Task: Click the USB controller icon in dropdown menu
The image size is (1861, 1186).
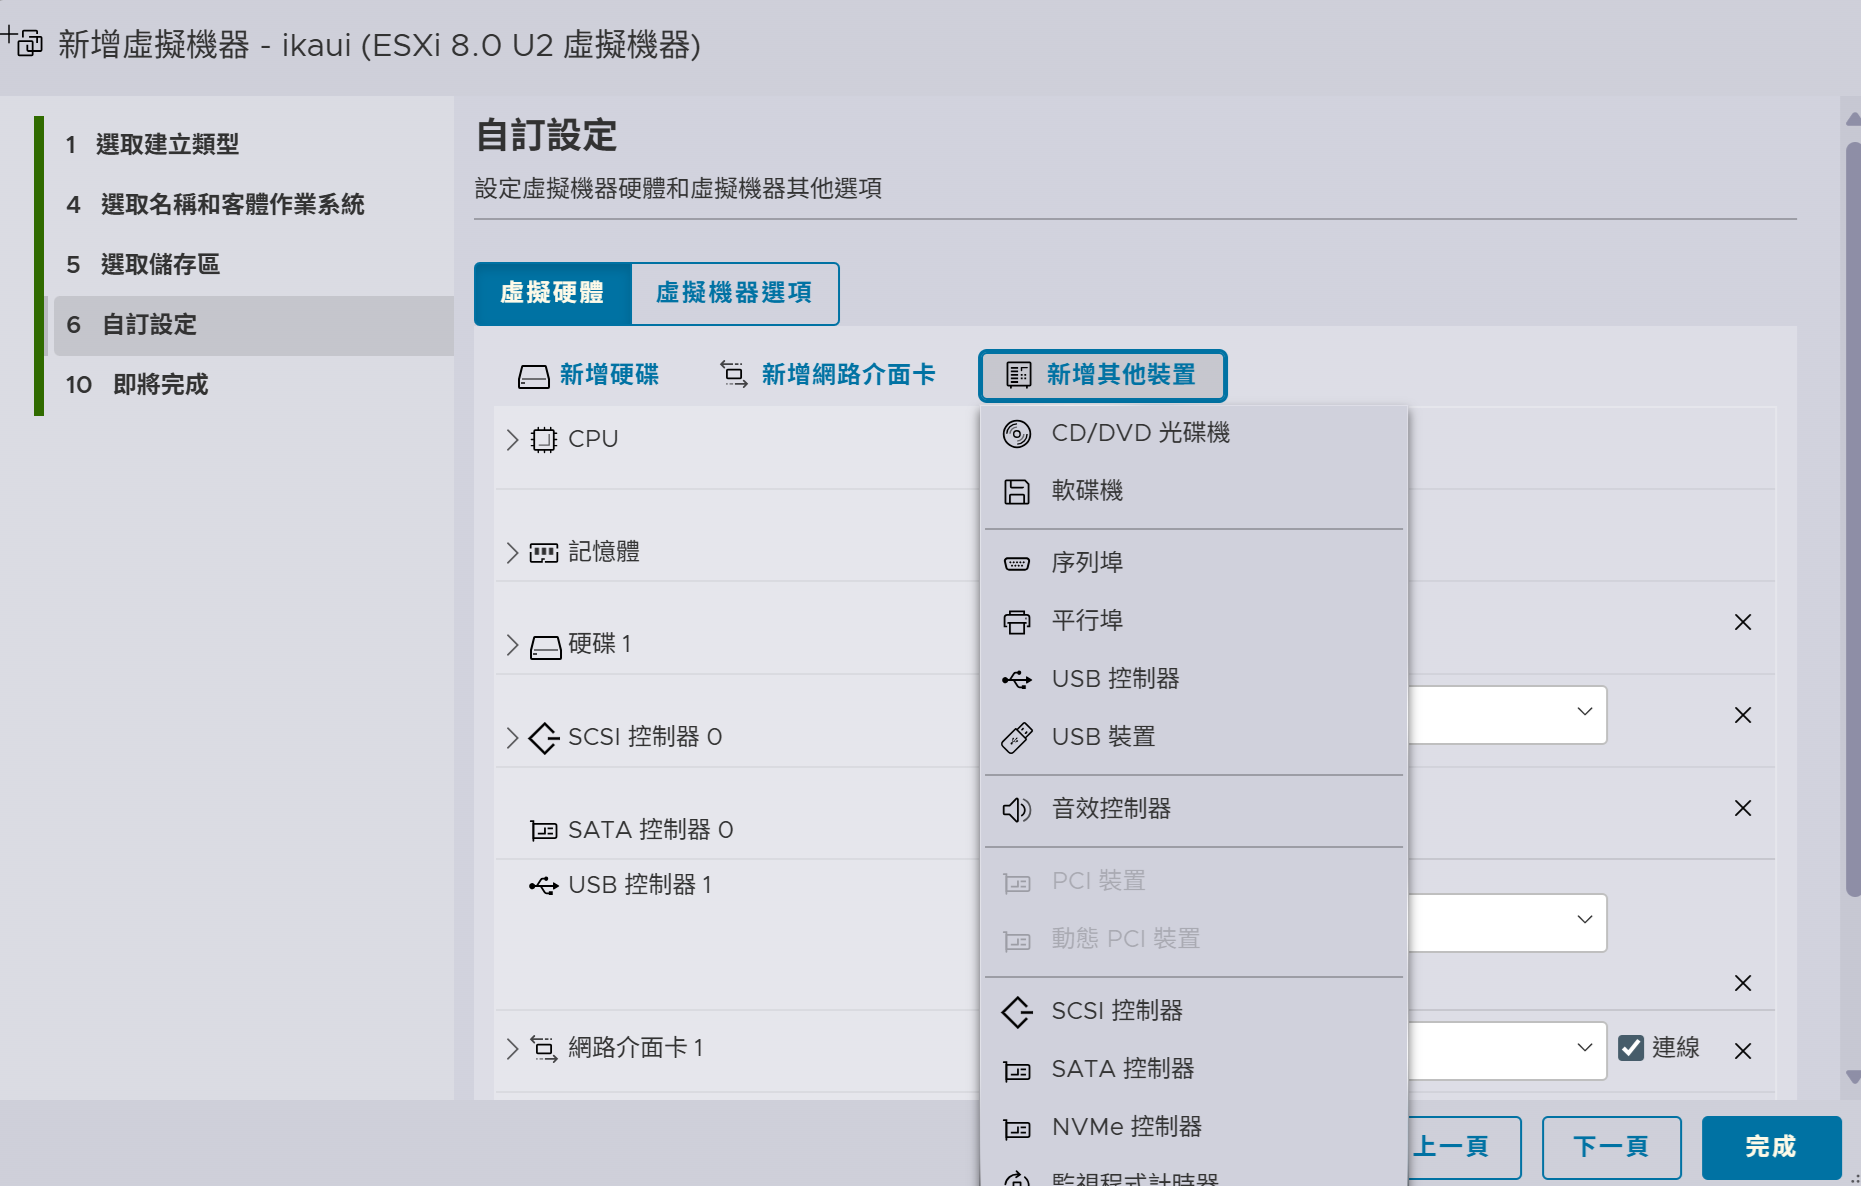Action: [1016, 679]
